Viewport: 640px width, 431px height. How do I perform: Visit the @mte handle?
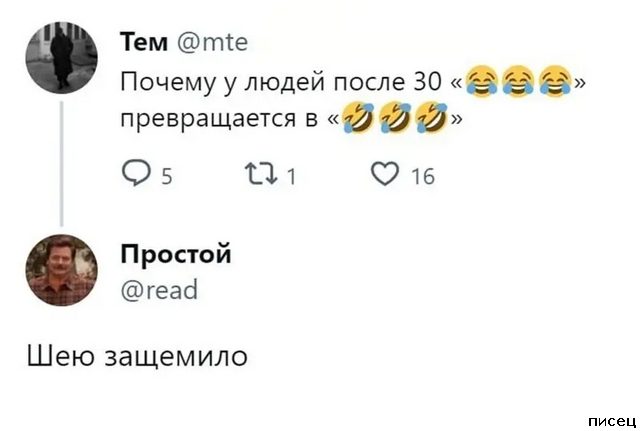(x=213, y=41)
